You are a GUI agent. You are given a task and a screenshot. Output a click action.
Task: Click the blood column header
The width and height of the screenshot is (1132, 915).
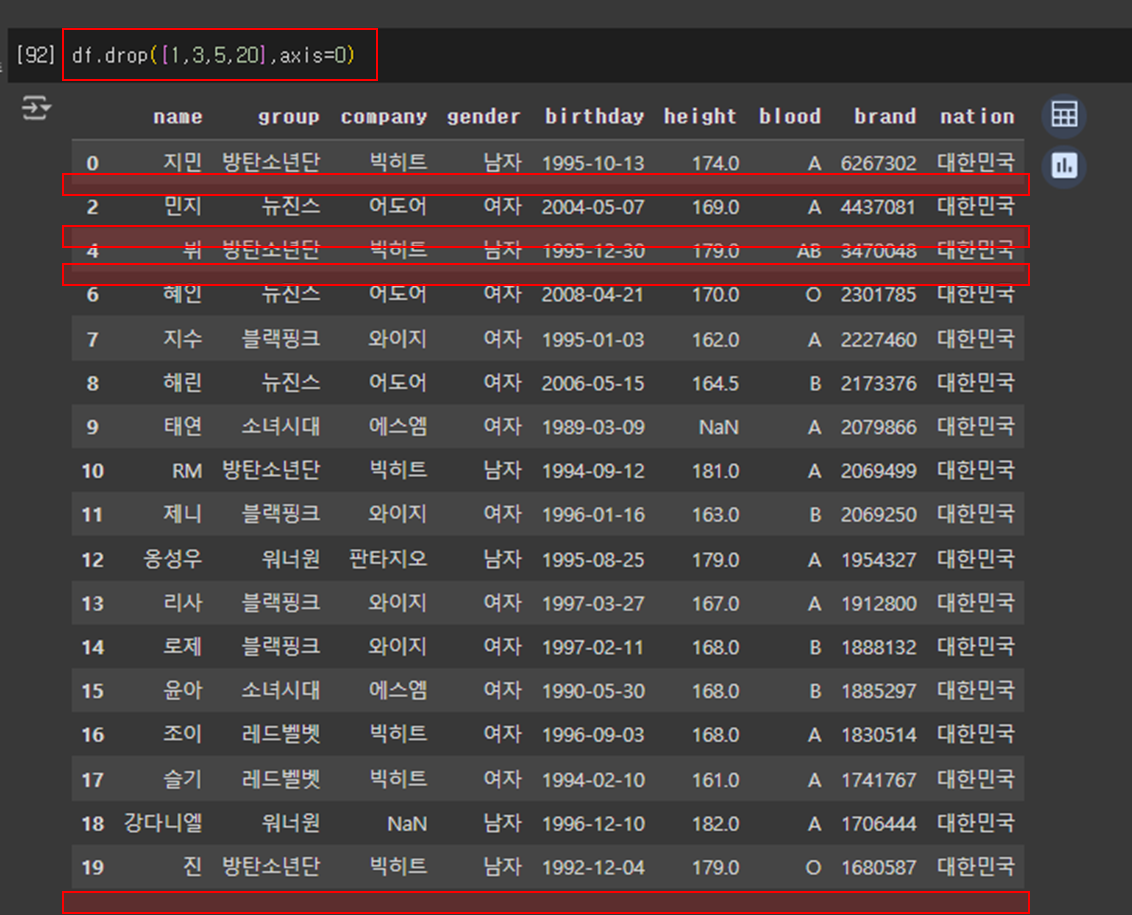point(790,116)
